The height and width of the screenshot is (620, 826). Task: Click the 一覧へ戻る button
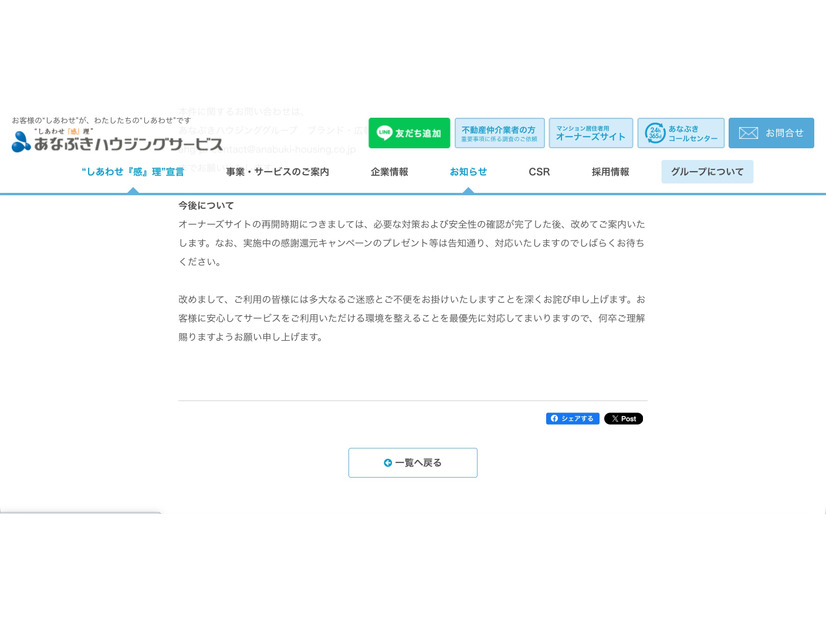point(413,462)
